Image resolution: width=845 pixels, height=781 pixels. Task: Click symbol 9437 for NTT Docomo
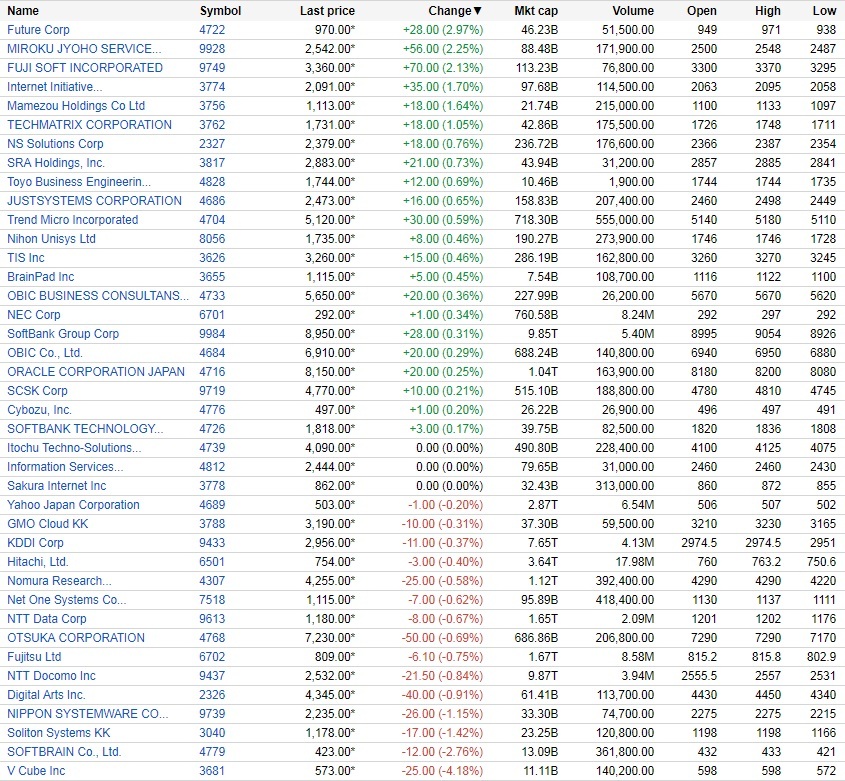[212, 676]
